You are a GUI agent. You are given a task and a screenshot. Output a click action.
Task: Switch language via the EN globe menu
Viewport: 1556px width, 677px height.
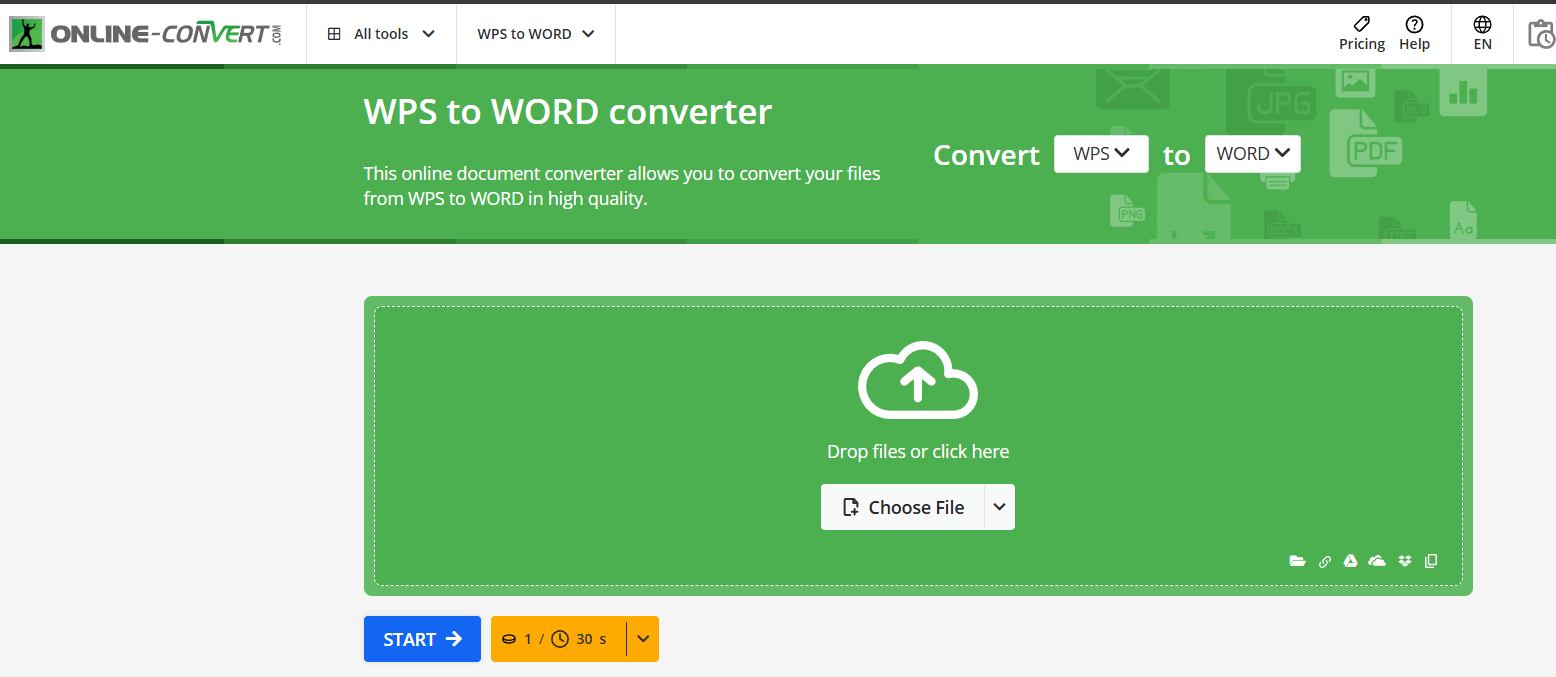(1482, 32)
